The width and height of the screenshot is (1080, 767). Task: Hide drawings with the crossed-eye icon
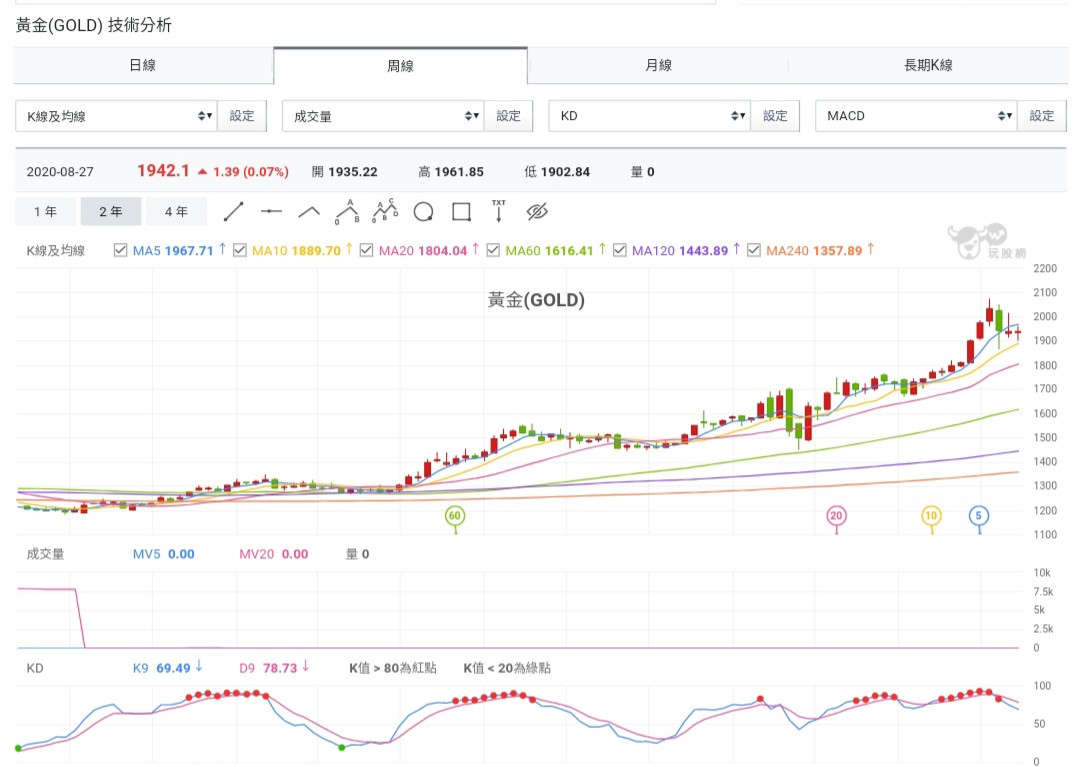[x=538, y=212]
